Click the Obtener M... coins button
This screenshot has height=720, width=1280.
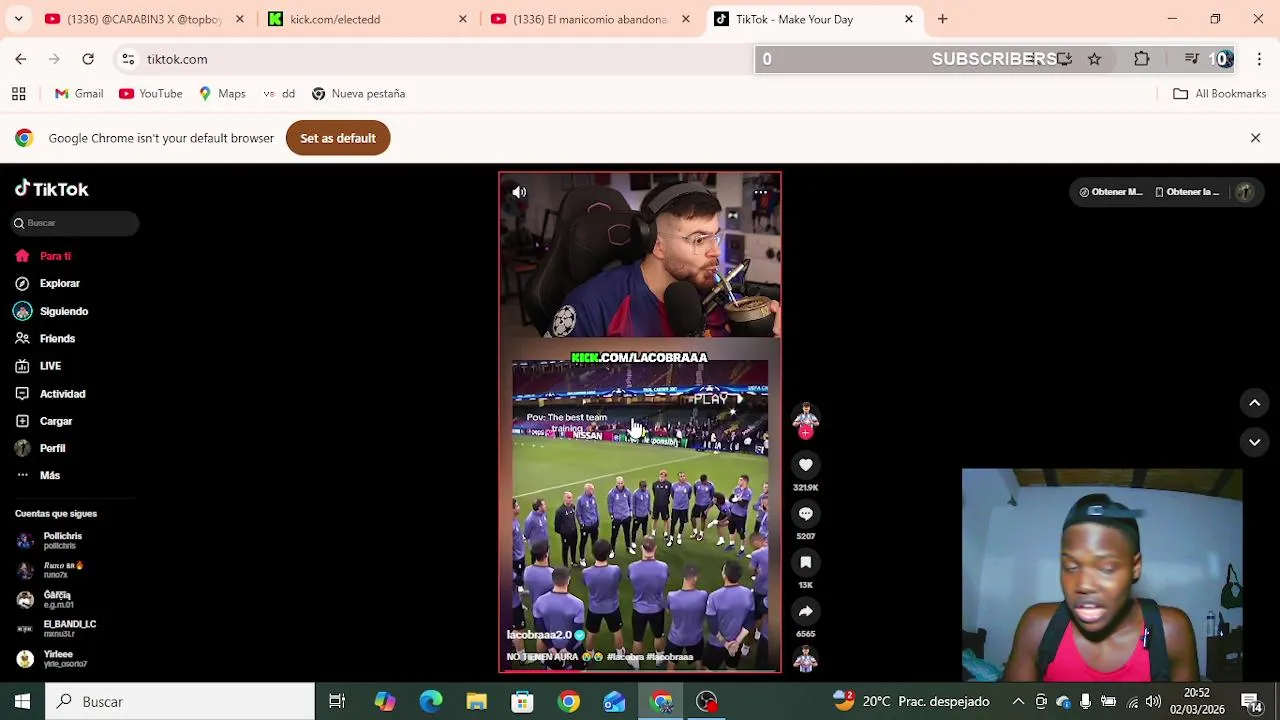pos(1110,192)
